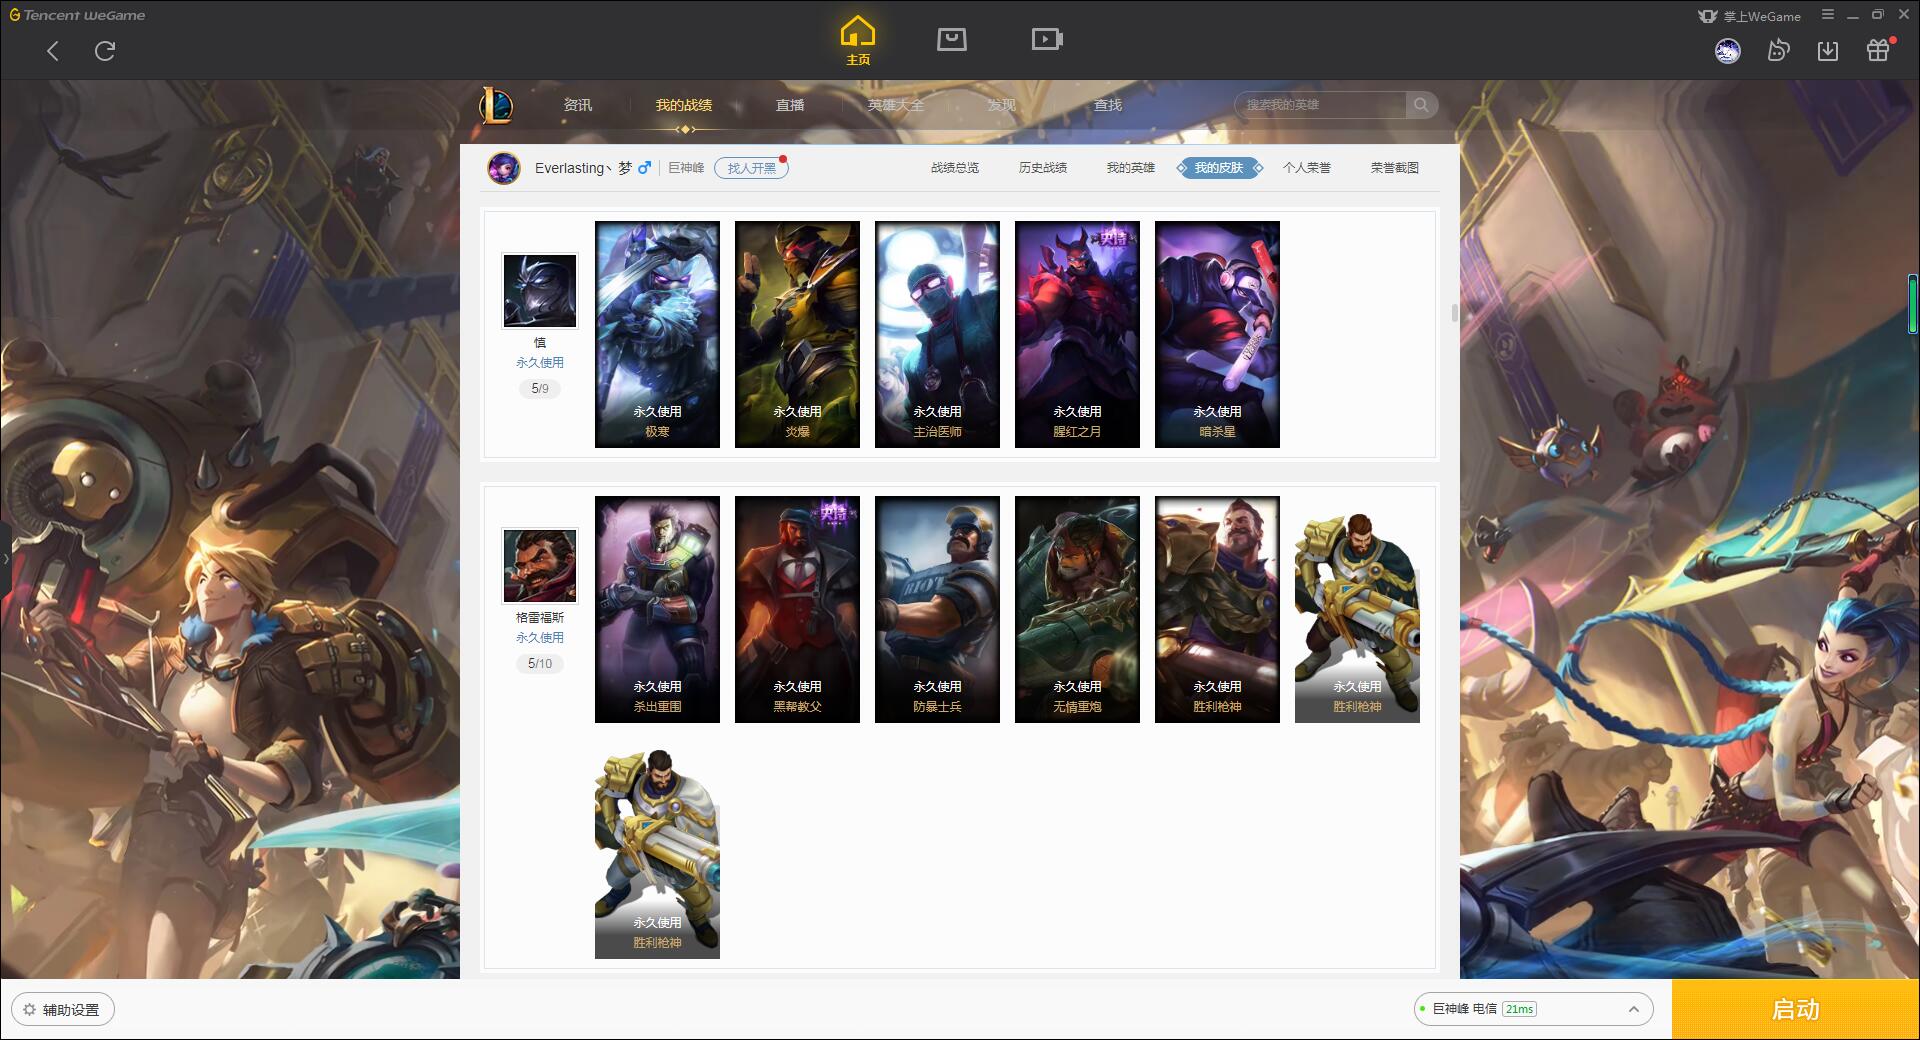Open the 主治医师 skin card
The image size is (1920, 1040).
click(937, 334)
